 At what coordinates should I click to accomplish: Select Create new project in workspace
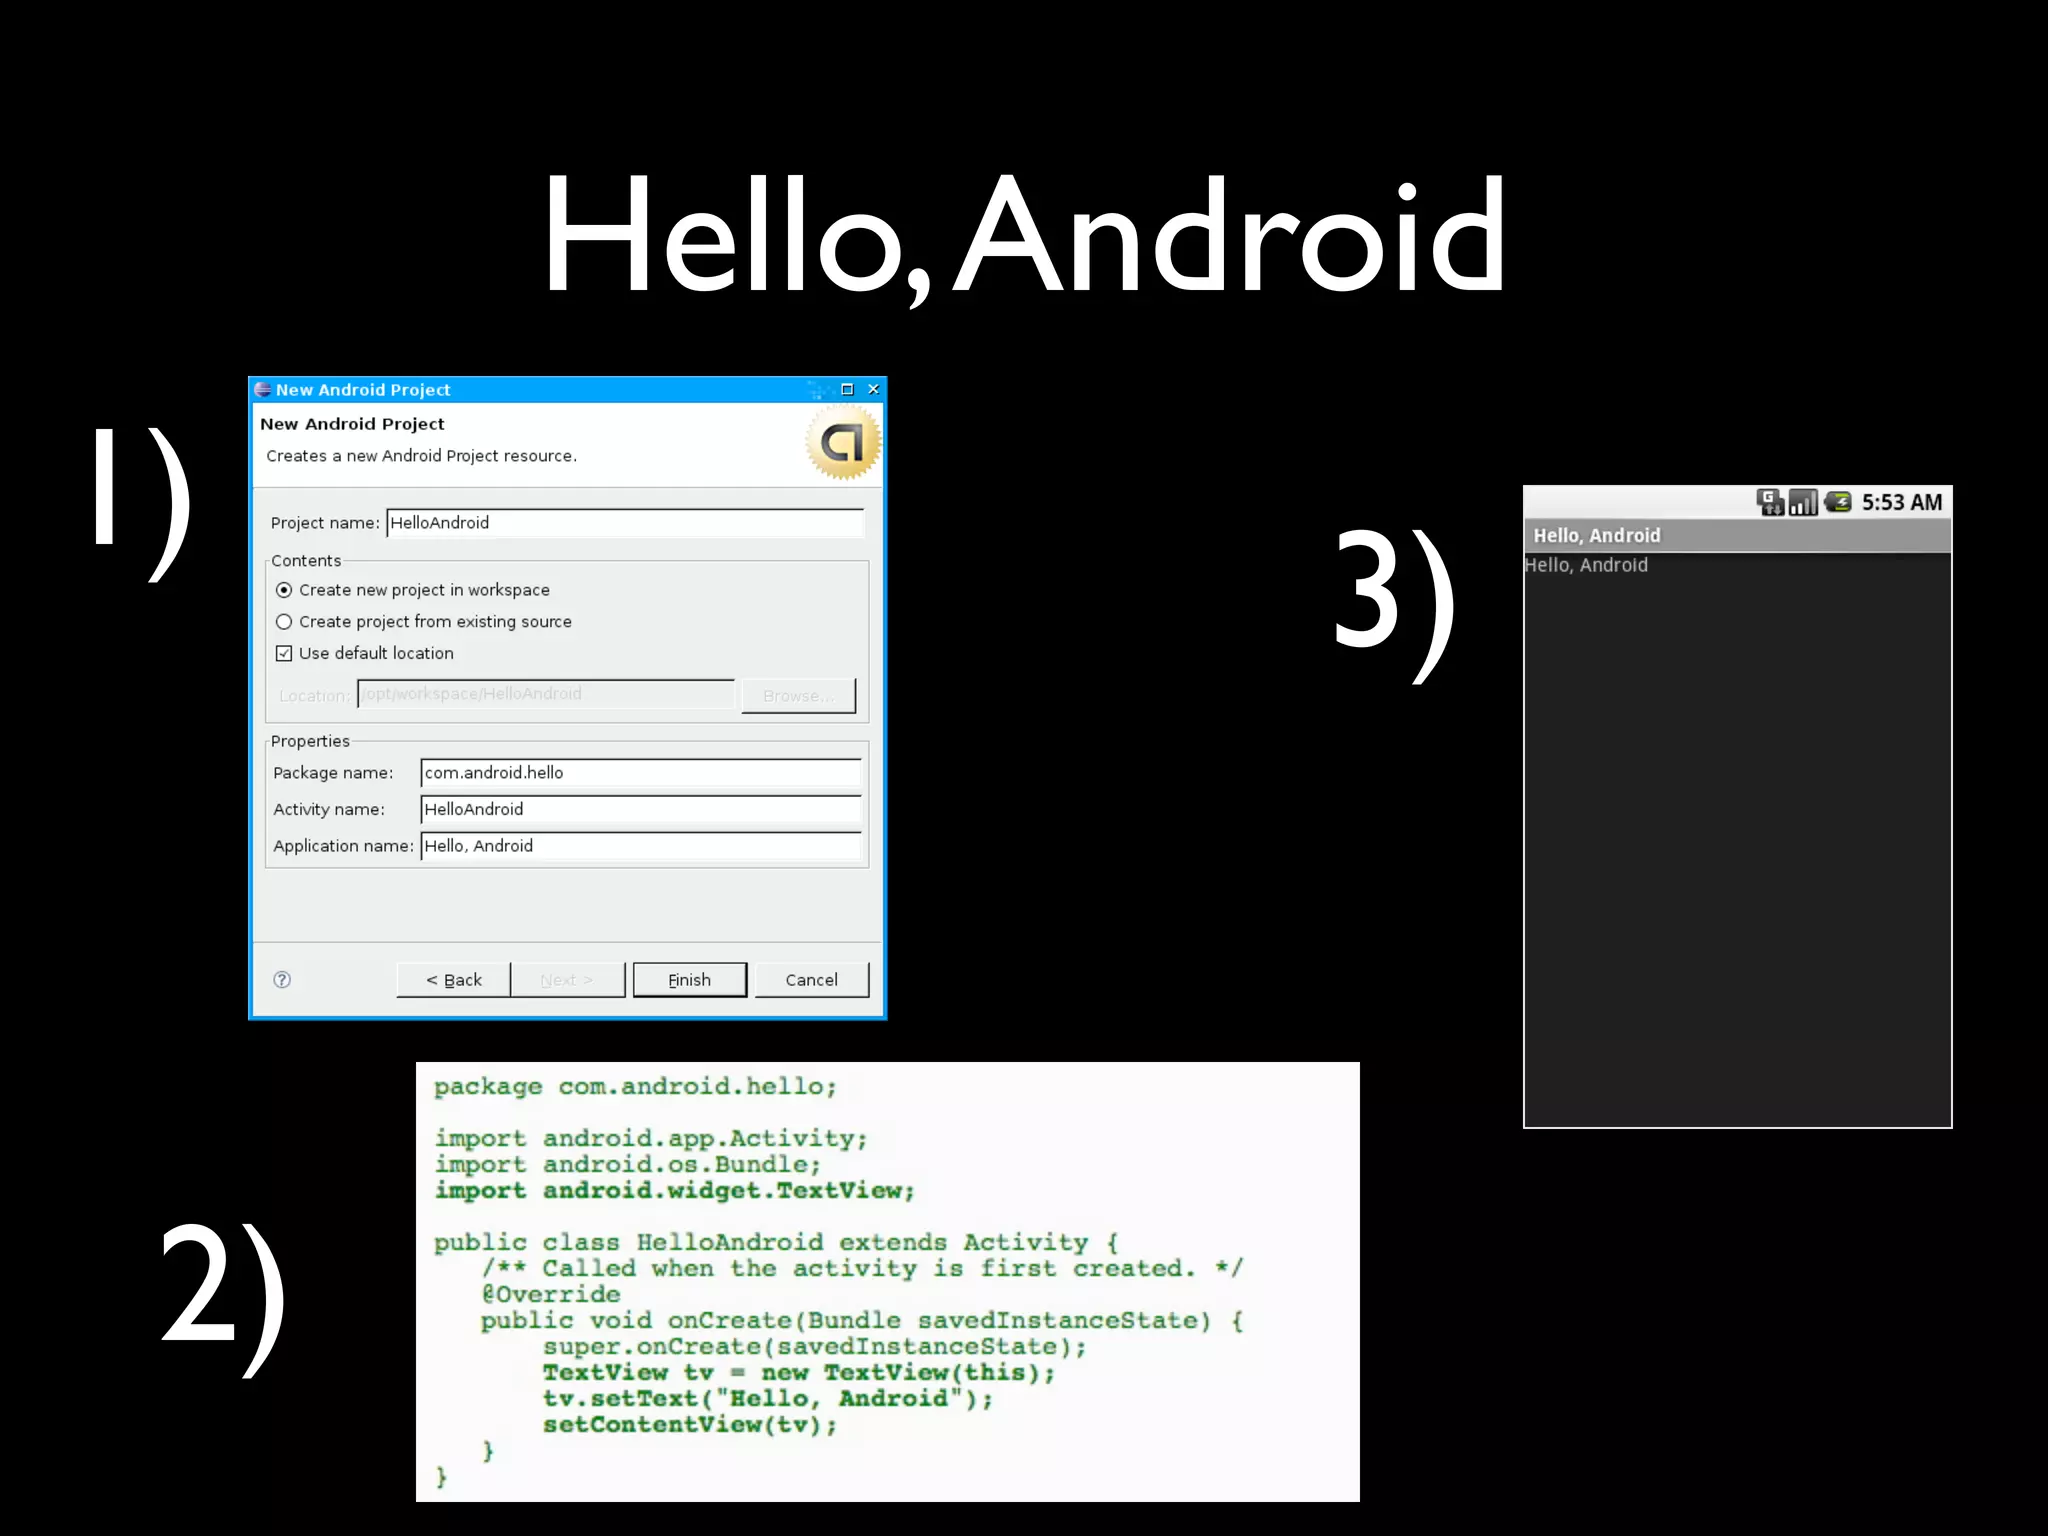284,590
